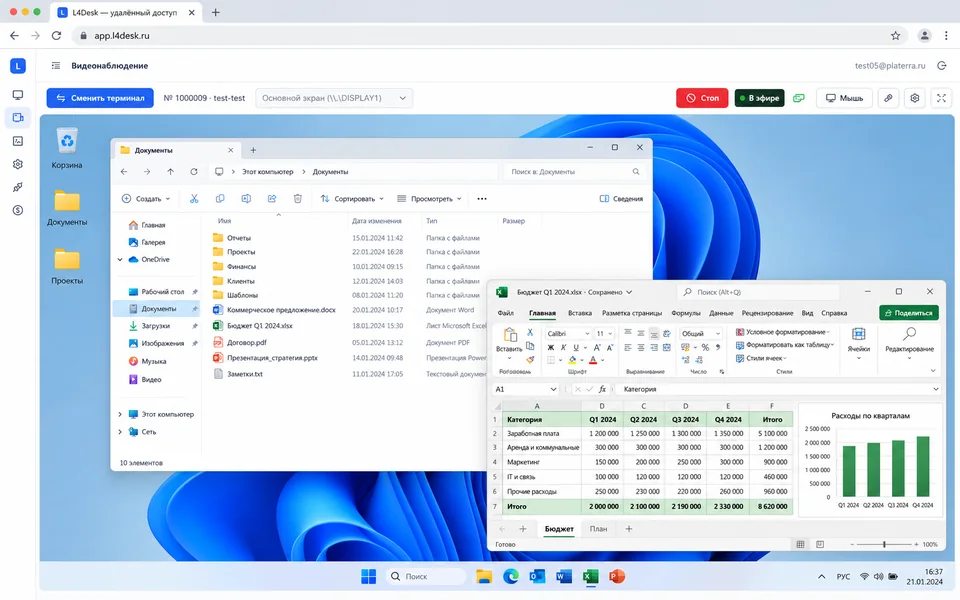Open Условное форматирование in Excel
Image resolution: width=960 pixels, height=600 pixels.
point(782,332)
